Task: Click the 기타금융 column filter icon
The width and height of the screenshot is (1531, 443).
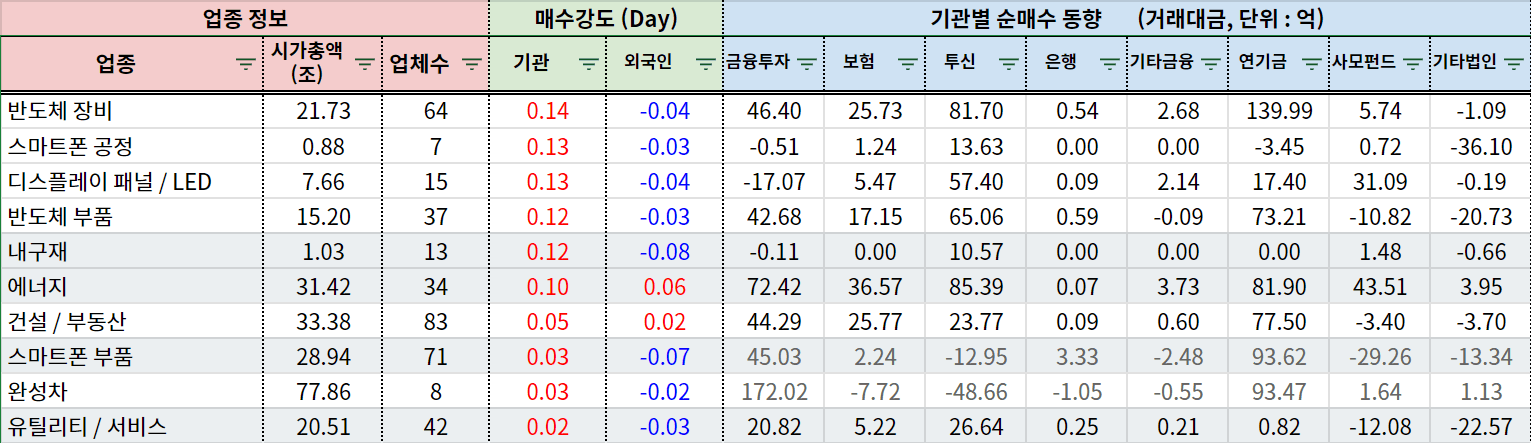Action: pyautogui.click(x=1211, y=63)
